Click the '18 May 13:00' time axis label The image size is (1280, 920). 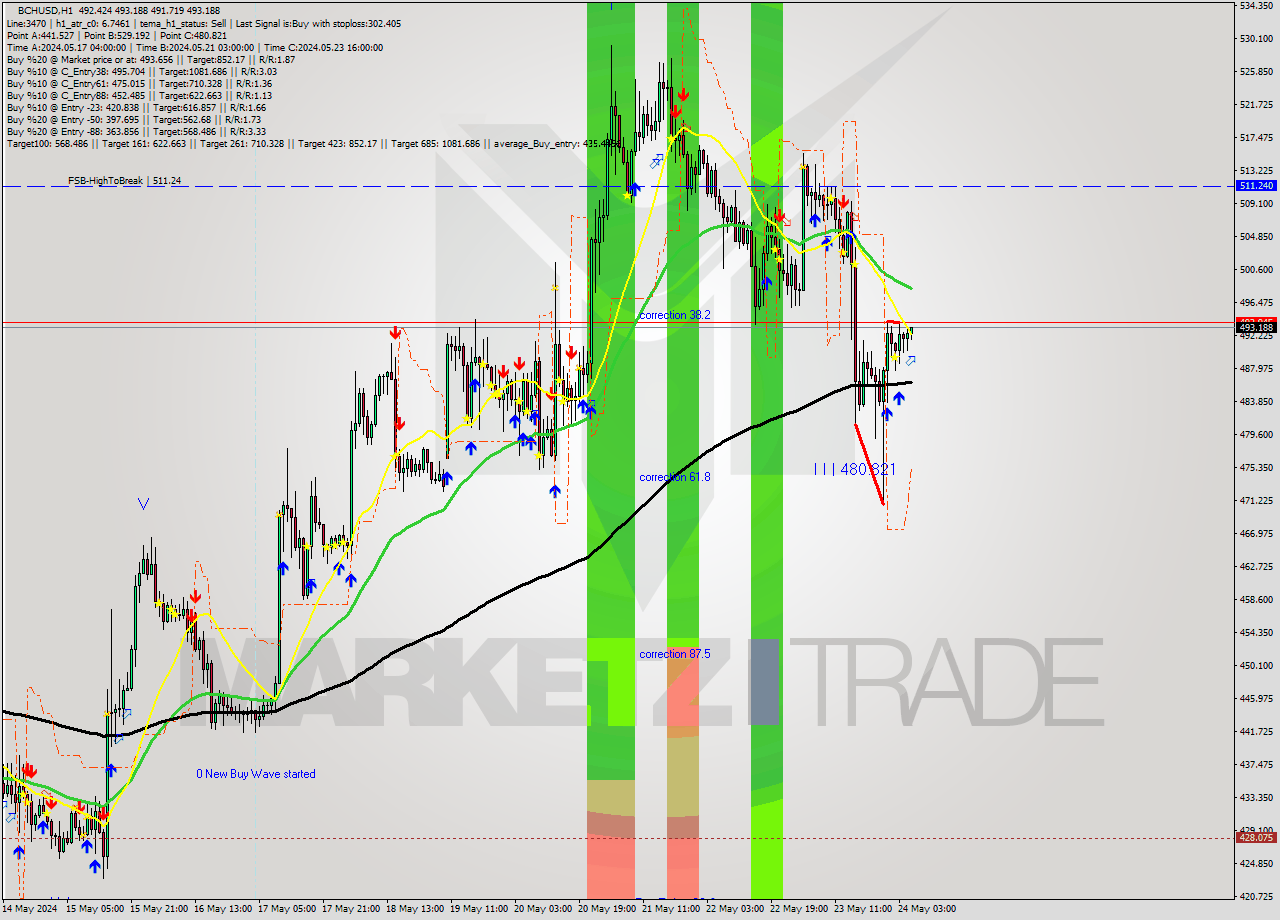(x=417, y=909)
